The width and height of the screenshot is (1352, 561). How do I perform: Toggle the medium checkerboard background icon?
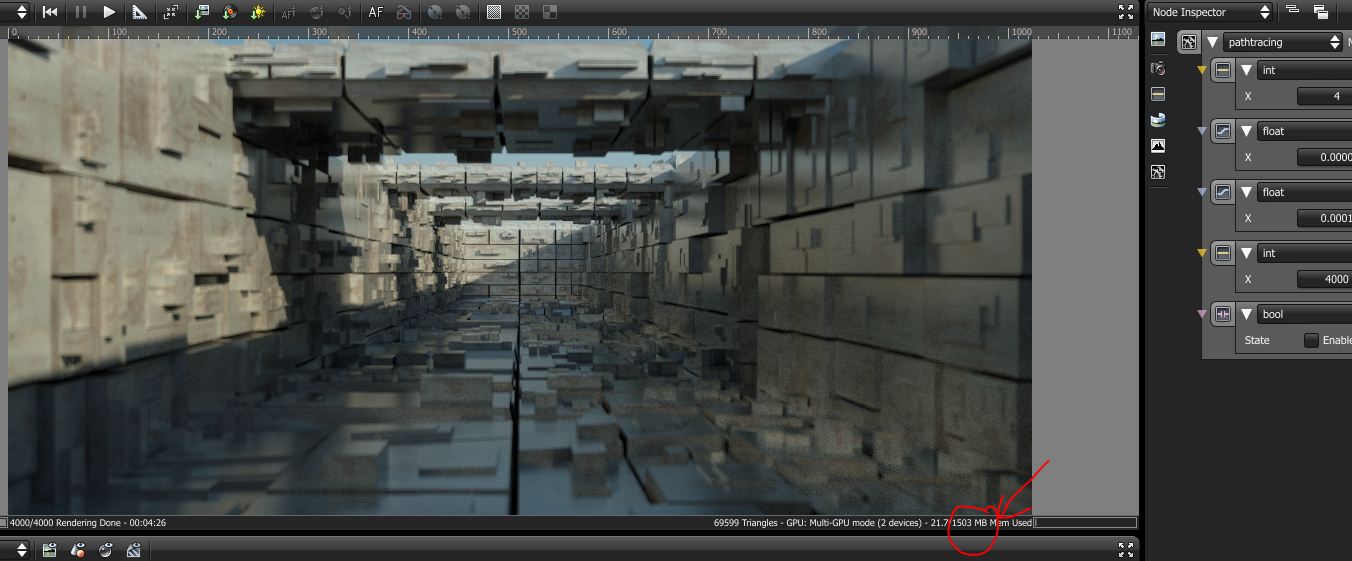click(x=522, y=12)
